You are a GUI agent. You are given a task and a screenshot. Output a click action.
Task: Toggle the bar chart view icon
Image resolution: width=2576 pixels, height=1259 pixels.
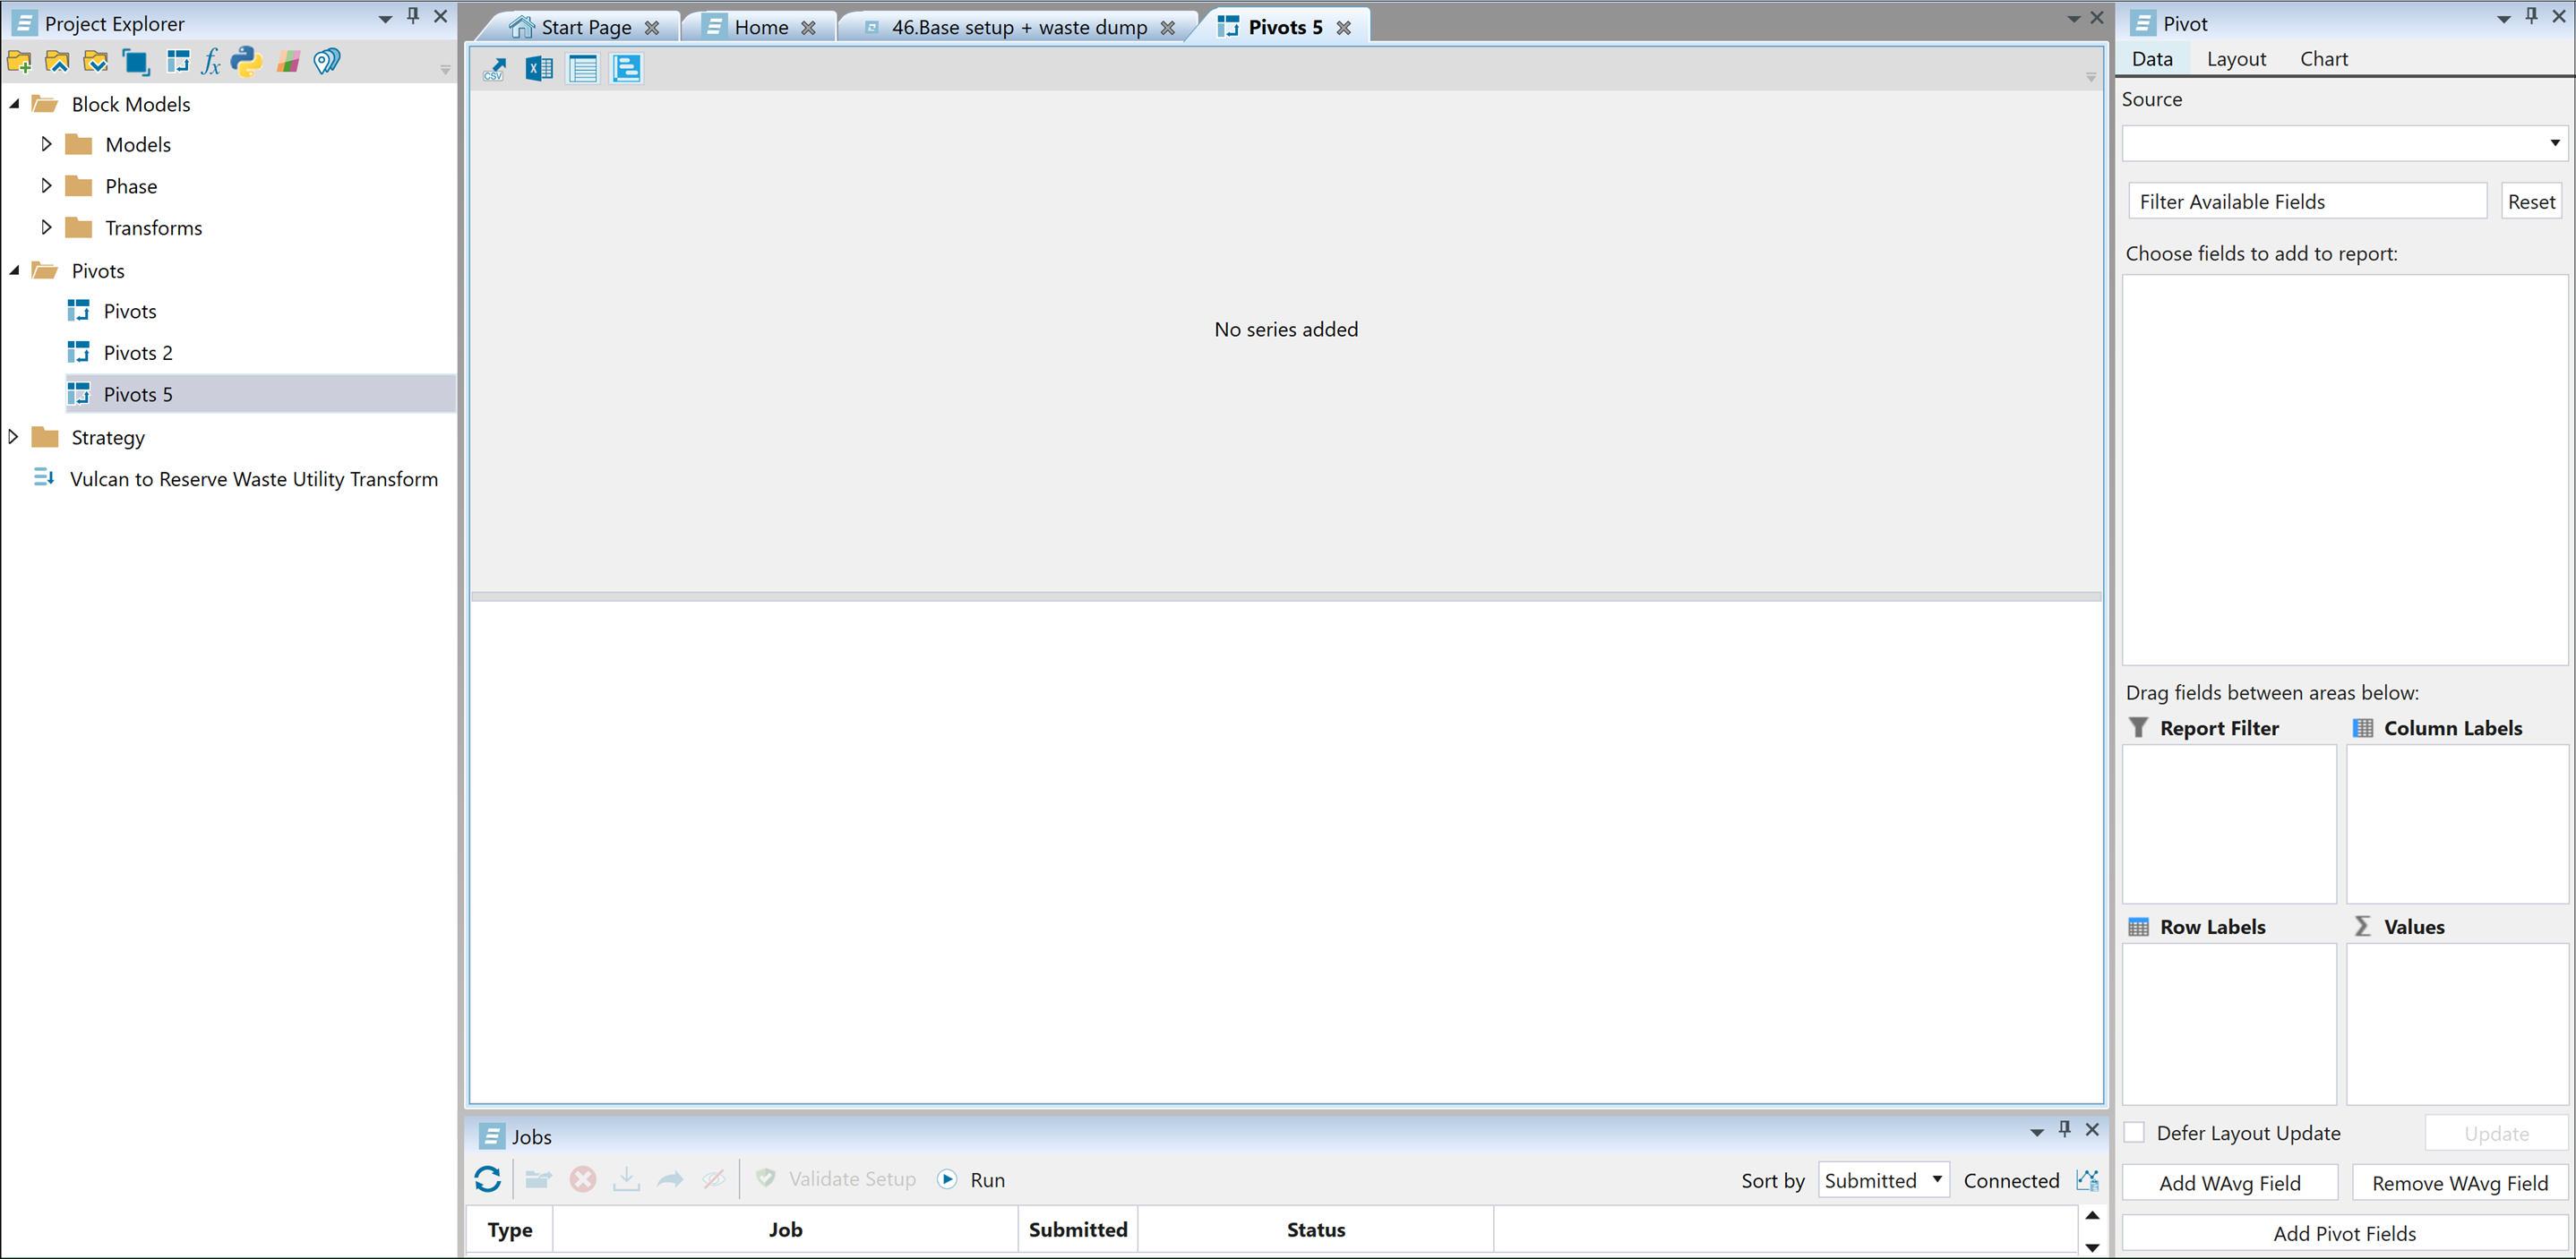[627, 69]
